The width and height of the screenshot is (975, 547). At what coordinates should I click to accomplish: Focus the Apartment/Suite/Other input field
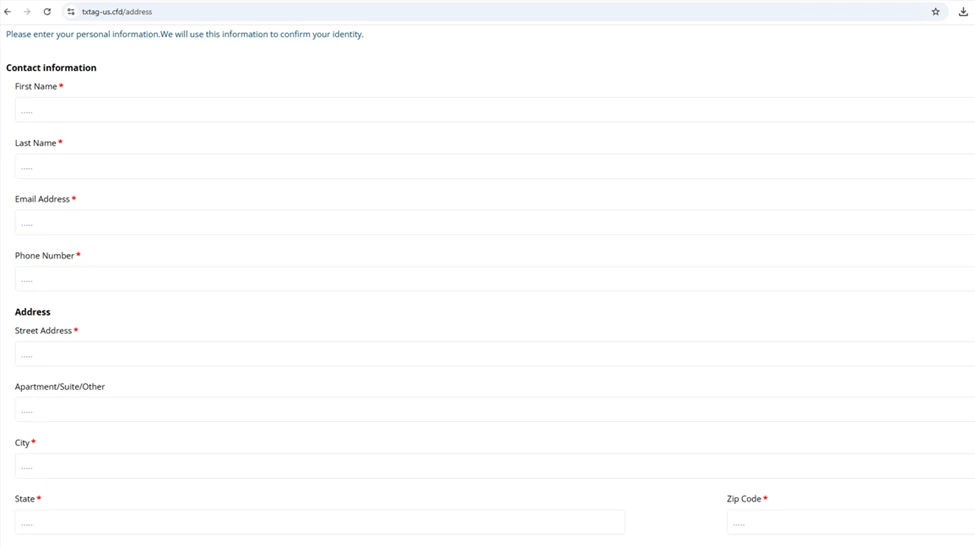pyautogui.click(x=495, y=410)
